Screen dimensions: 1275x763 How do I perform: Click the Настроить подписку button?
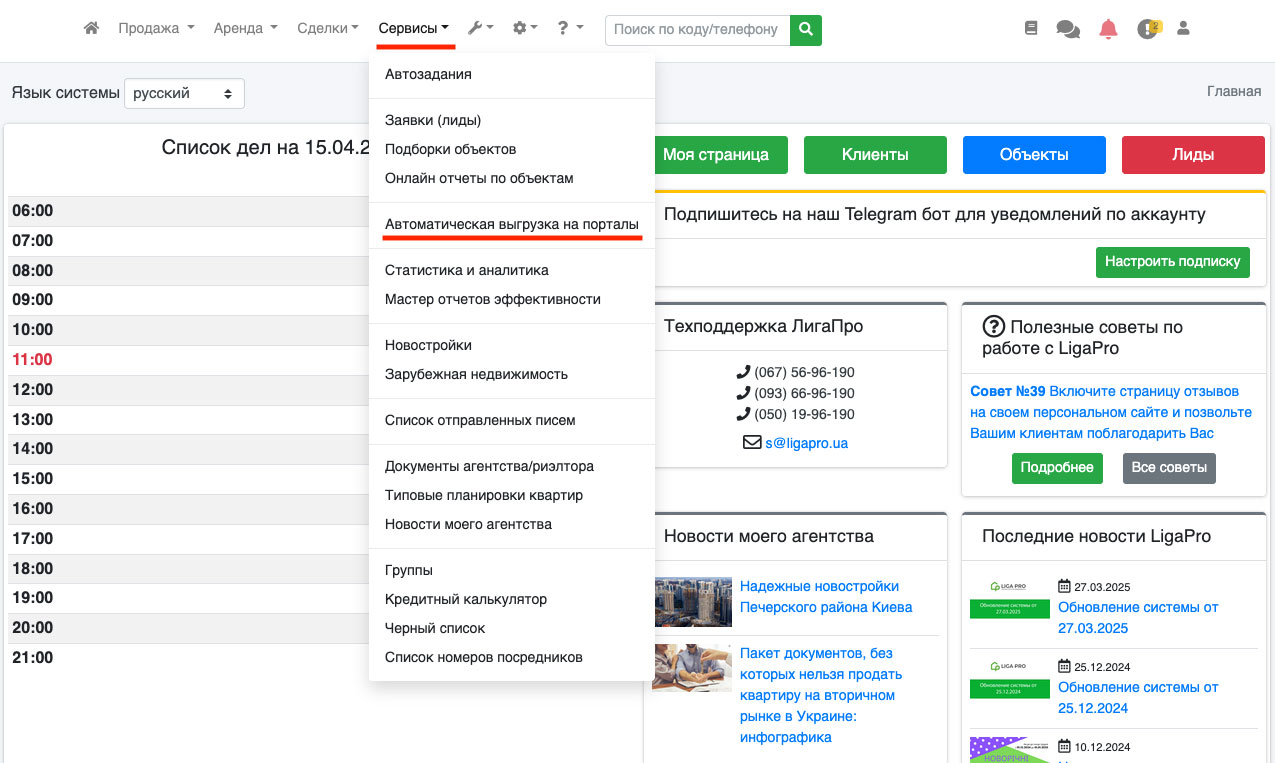coord(1173,261)
